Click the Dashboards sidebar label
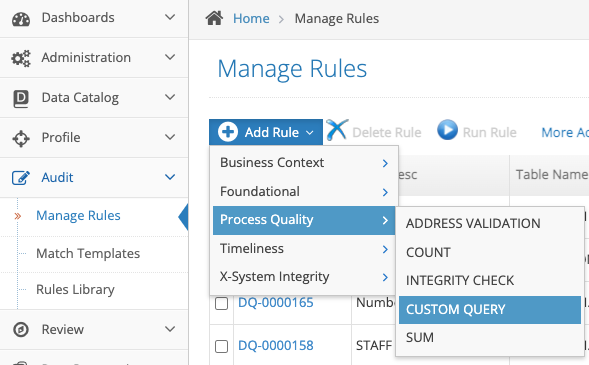The image size is (589, 365). pyautogui.click(x=78, y=18)
